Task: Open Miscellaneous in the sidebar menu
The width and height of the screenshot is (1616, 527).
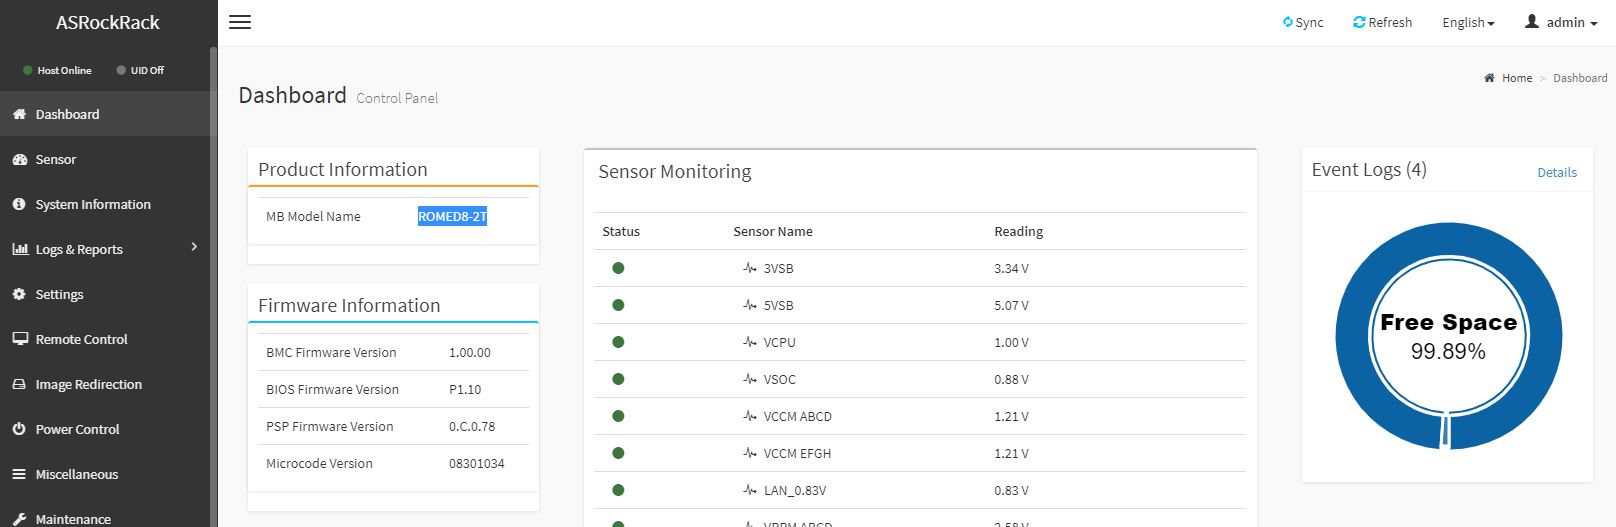Action: (76, 474)
